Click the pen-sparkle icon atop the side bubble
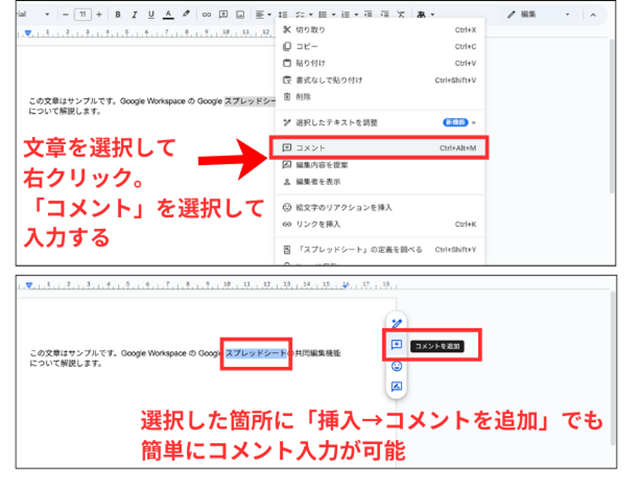Viewport: 640px width, 487px height. click(397, 323)
